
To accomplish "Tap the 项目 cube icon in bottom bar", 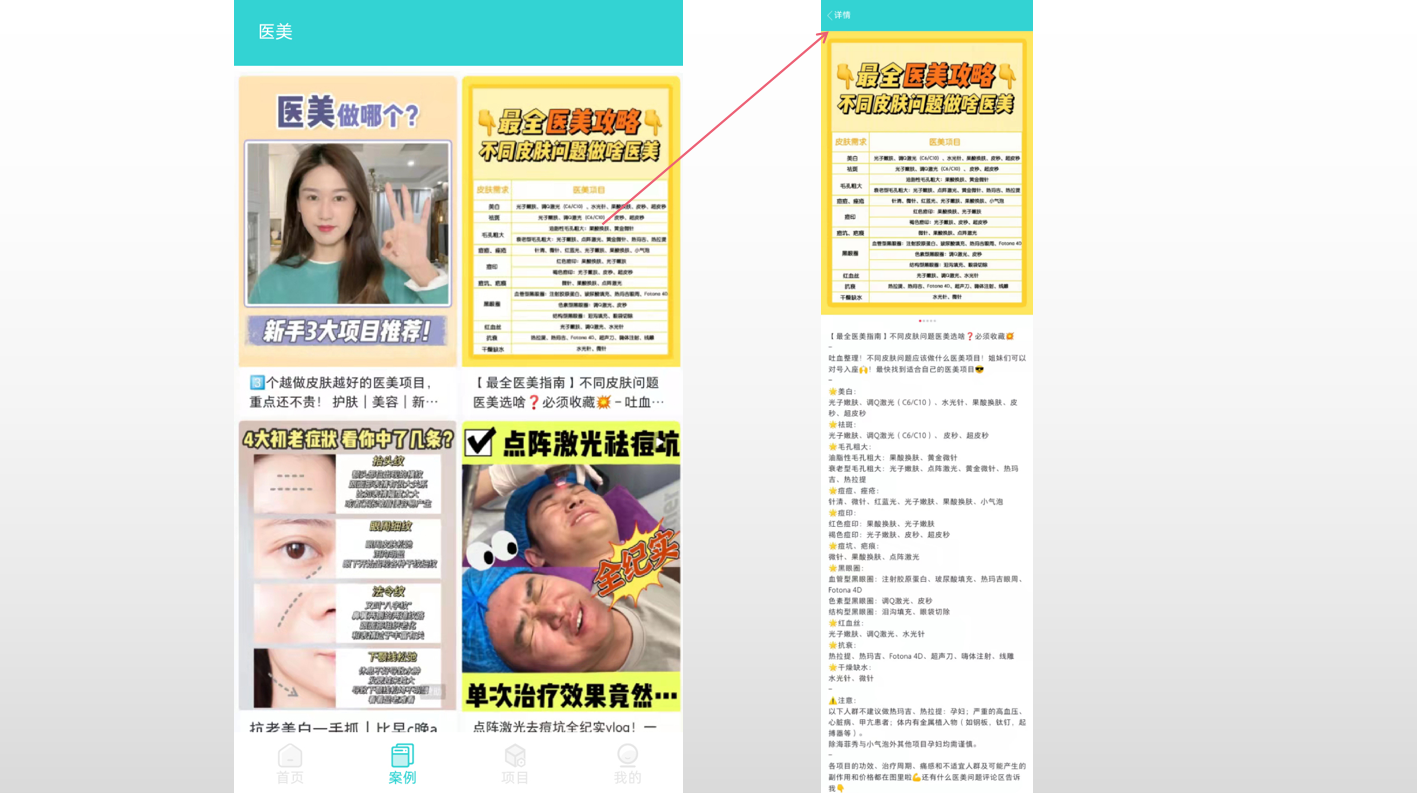I will pyautogui.click(x=515, y=755).
